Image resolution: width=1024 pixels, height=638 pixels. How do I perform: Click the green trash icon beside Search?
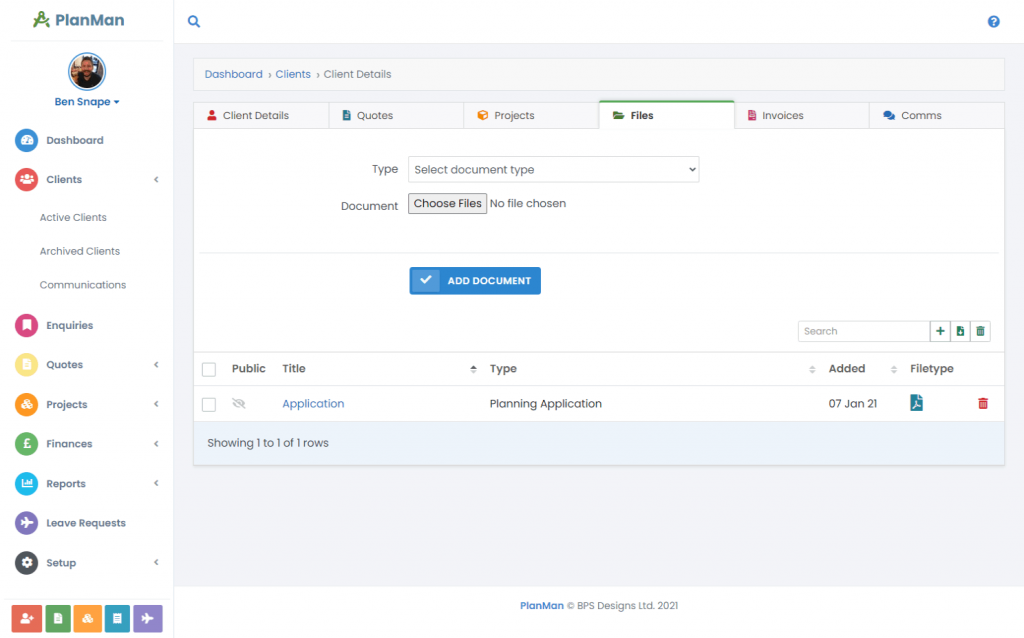click(x=980, y=331)
